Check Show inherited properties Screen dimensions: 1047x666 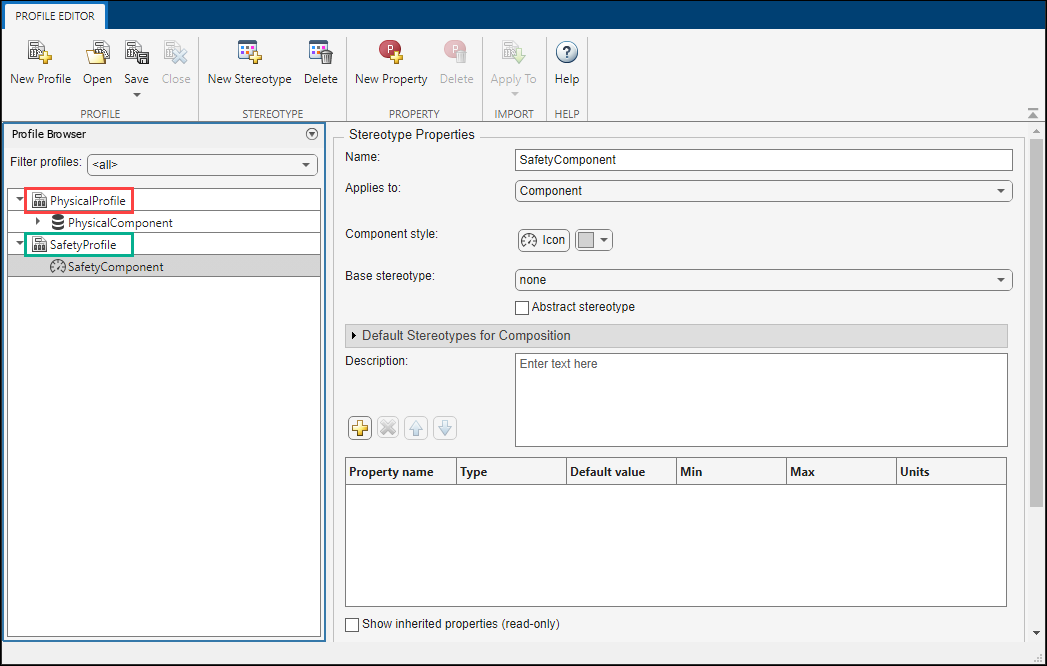(351, 624)
